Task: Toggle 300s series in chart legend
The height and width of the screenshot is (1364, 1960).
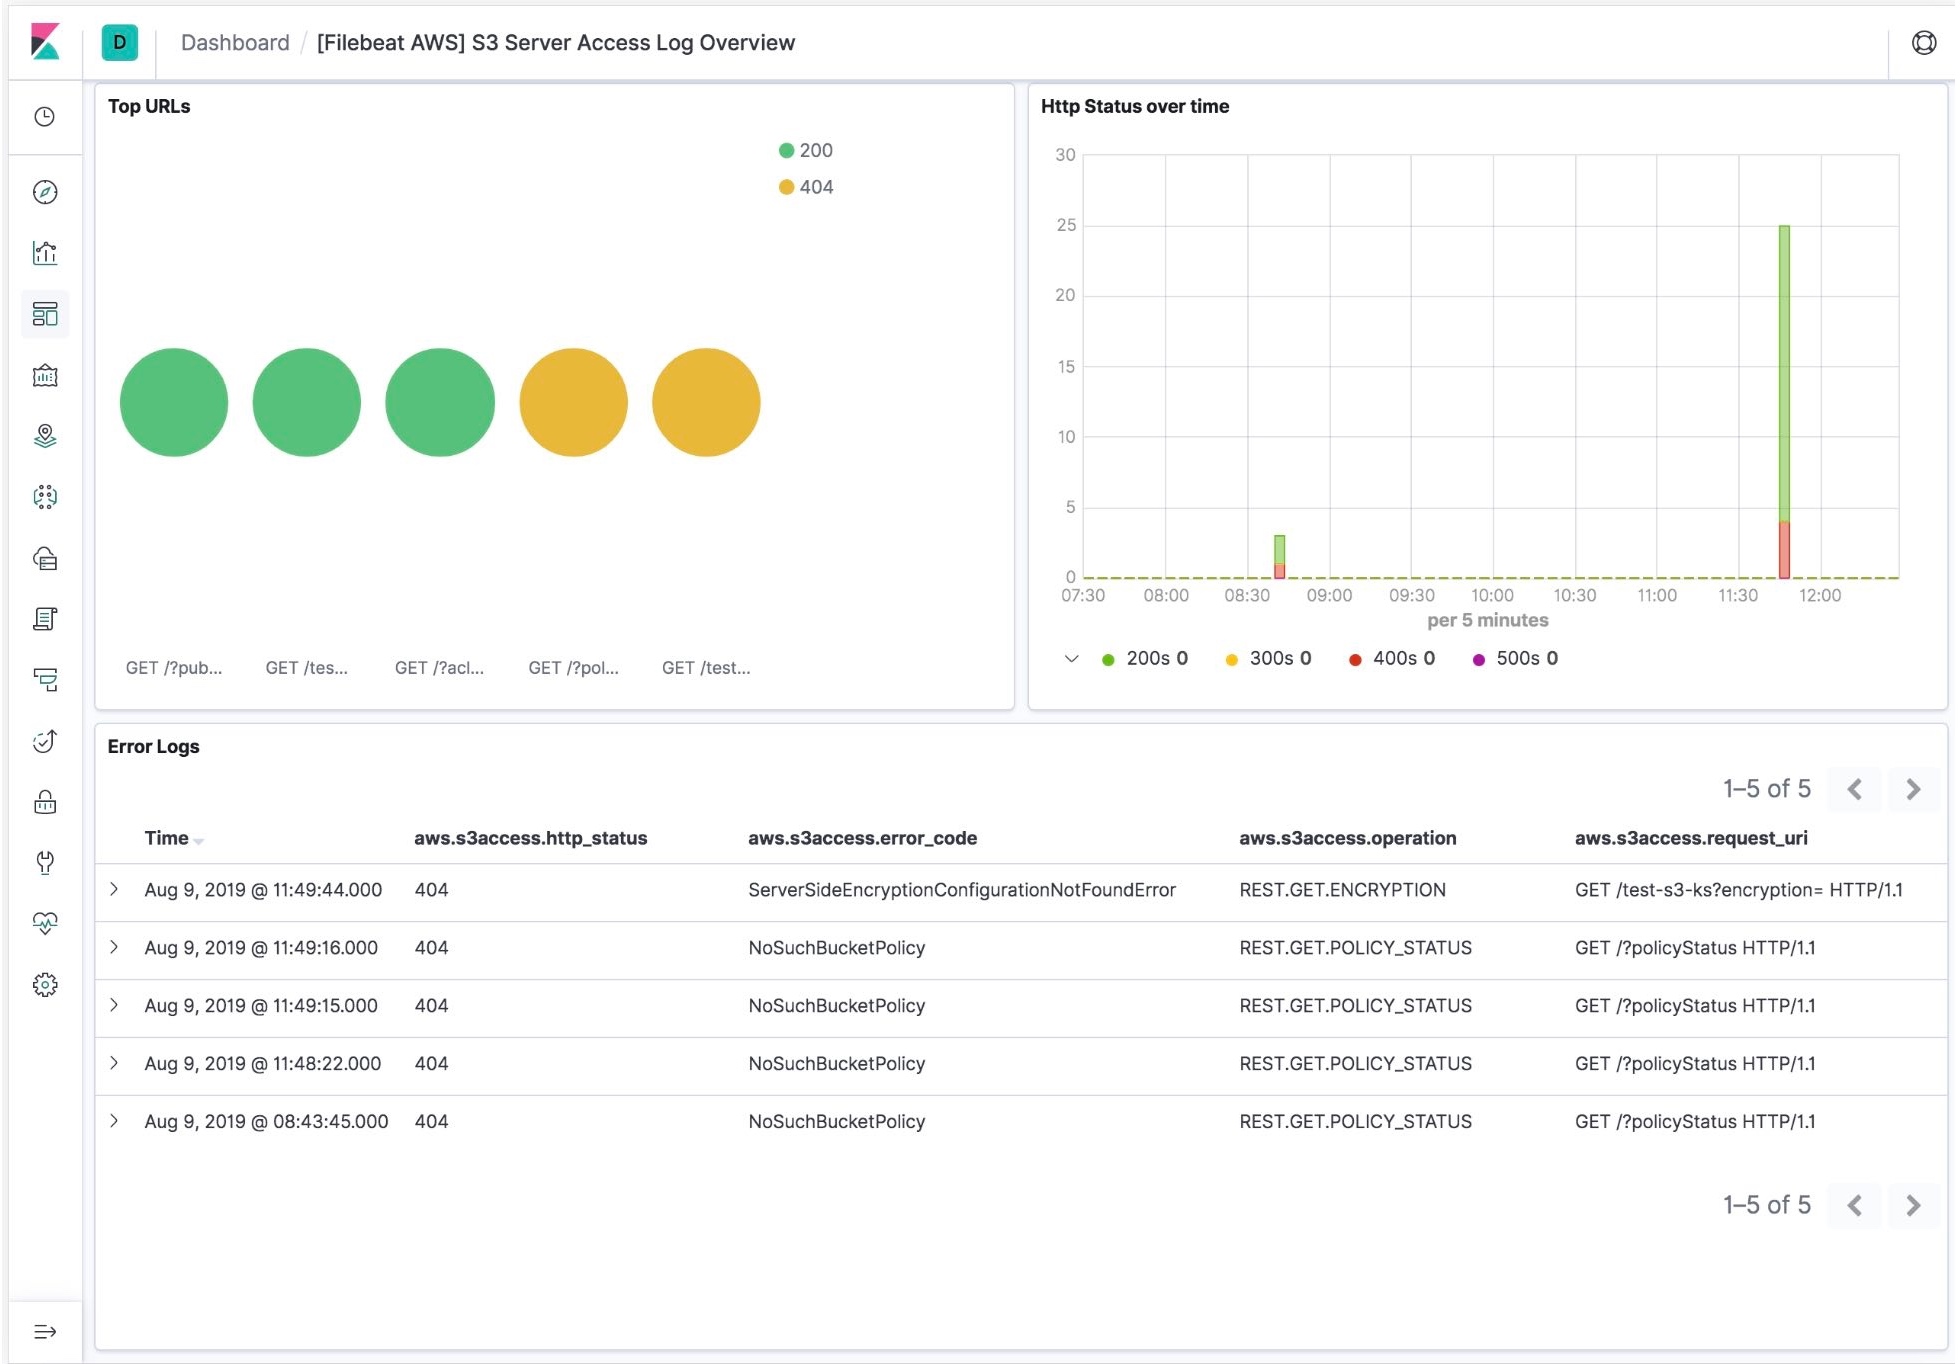Action: [x=1268, y=658]
